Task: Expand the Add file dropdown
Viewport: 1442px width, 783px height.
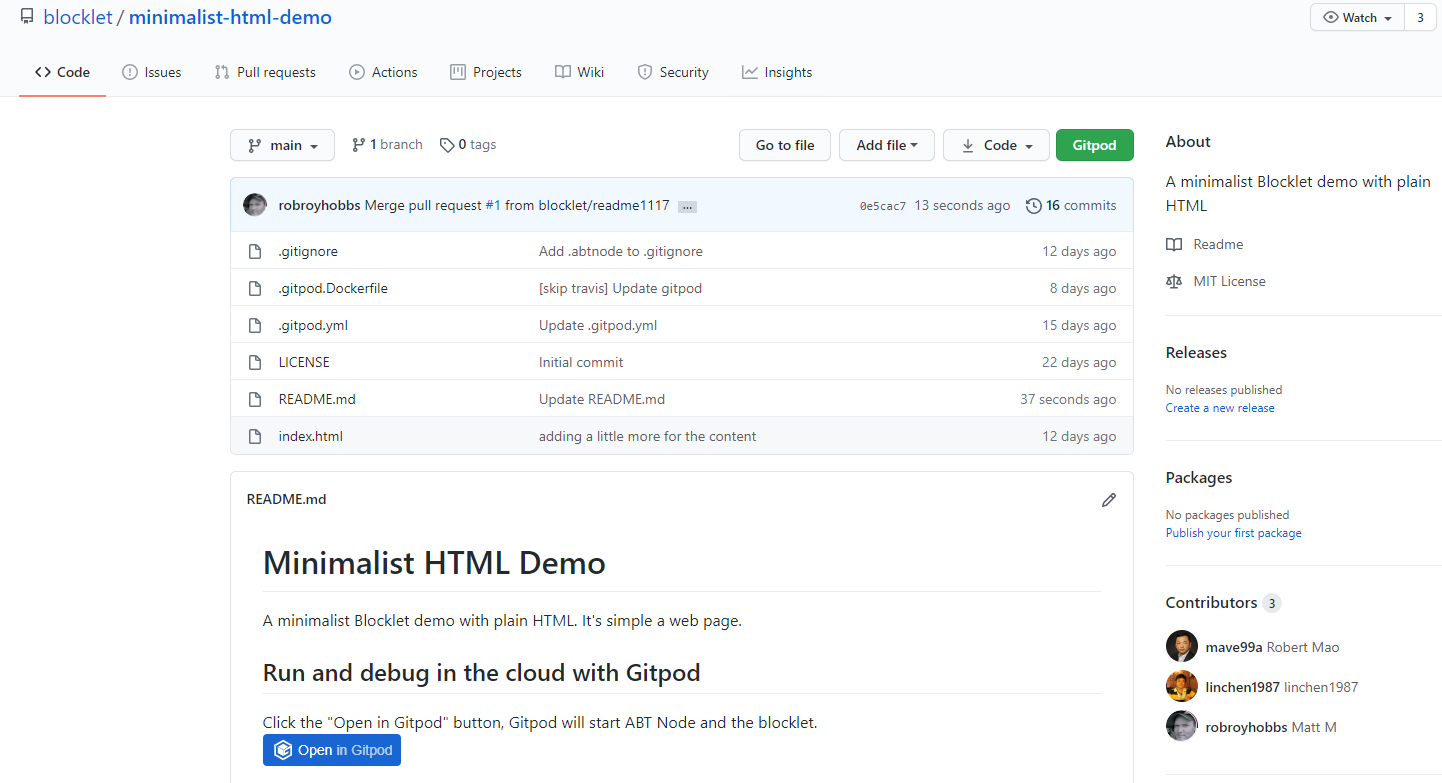Action: click(886, 145)
